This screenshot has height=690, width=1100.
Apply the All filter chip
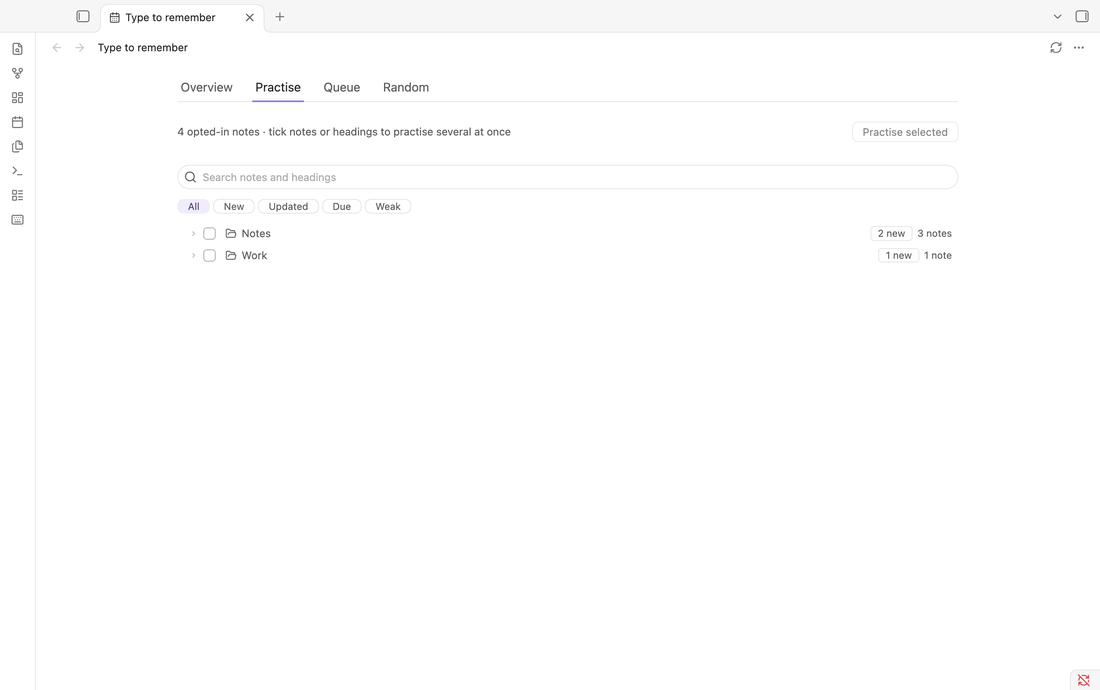194,206
